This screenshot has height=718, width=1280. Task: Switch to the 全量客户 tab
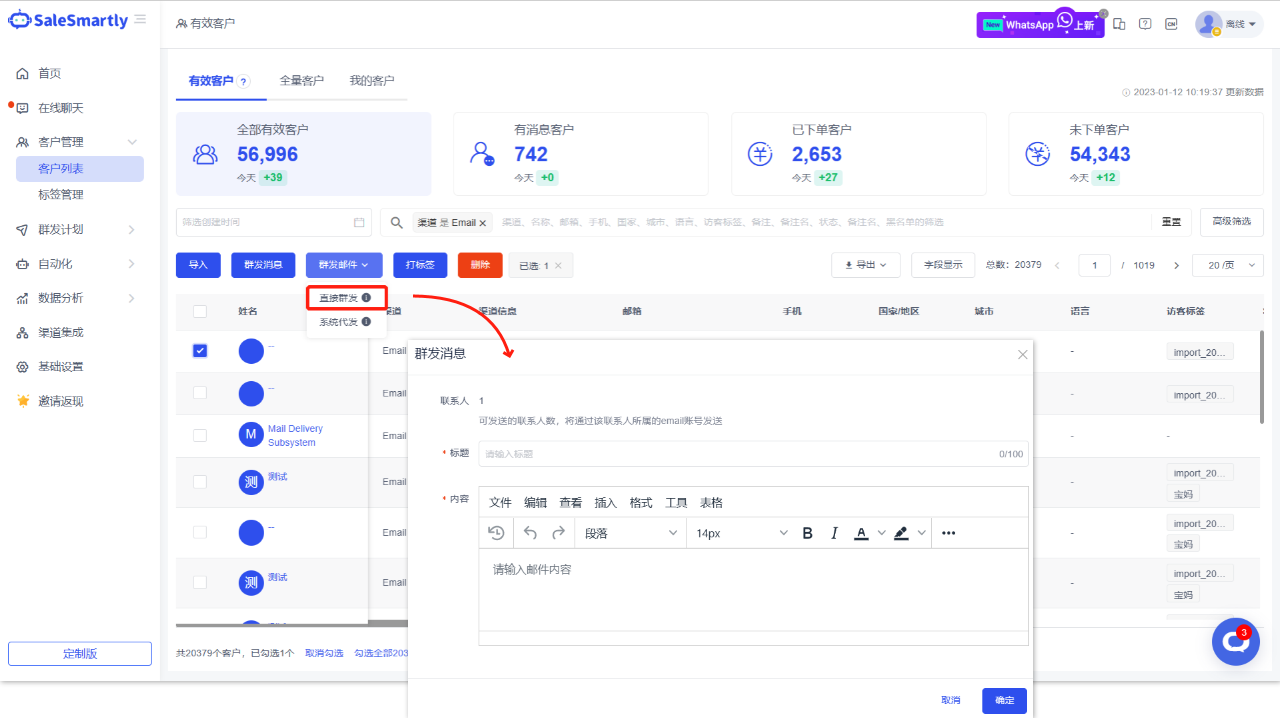(302, 81)
